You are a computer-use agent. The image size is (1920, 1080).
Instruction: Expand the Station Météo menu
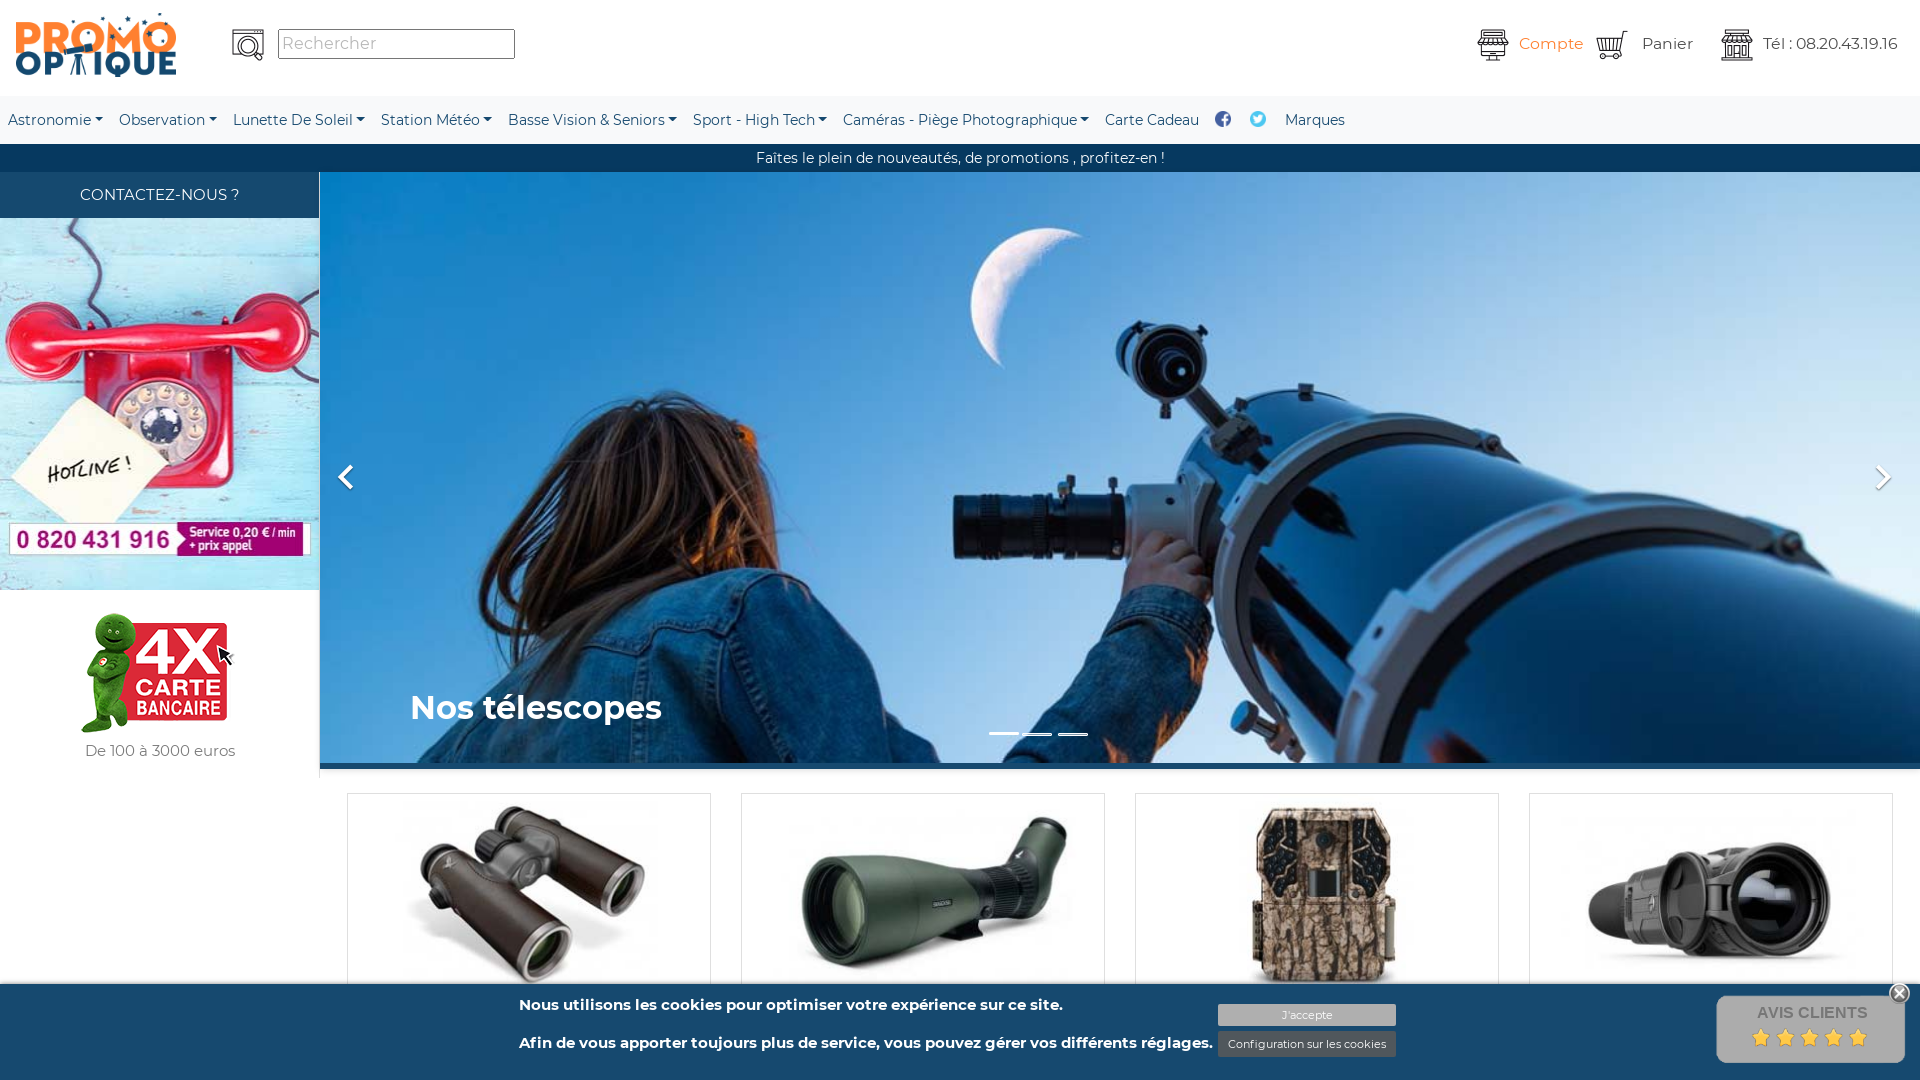(x=436, y=120)
